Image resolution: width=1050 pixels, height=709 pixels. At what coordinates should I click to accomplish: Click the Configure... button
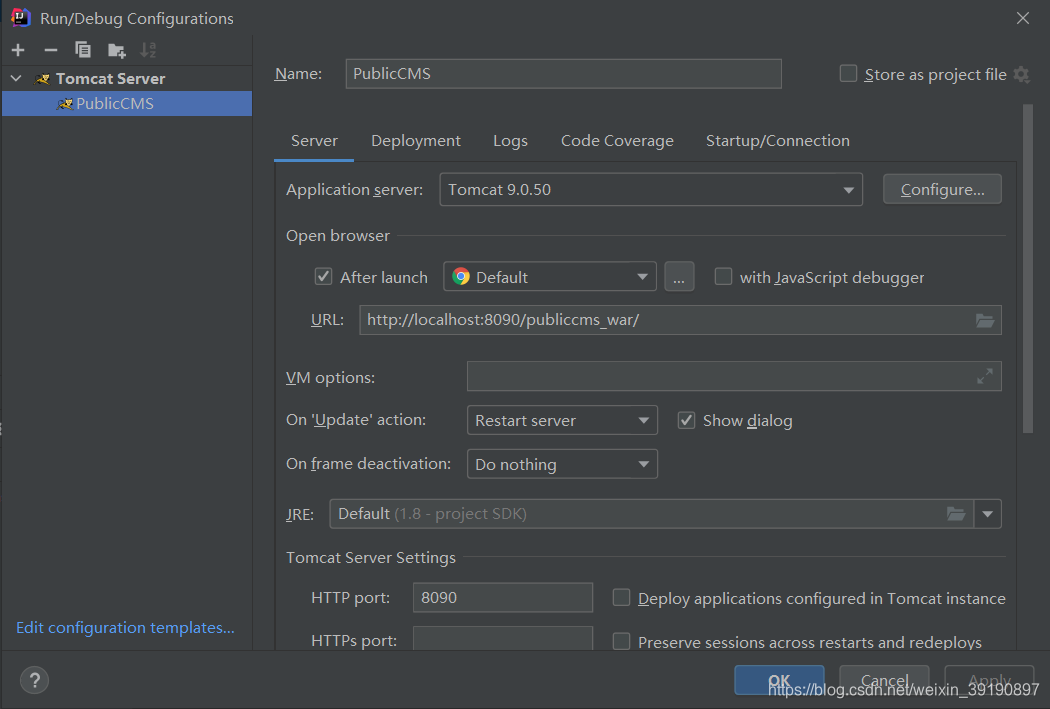(x=942, y=189)
